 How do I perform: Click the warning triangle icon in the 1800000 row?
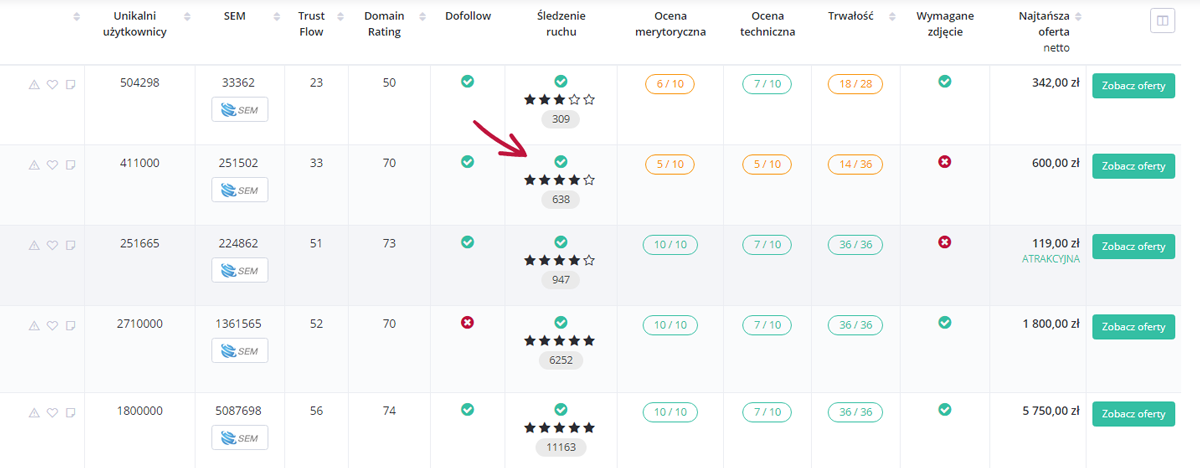coord(34,412)
